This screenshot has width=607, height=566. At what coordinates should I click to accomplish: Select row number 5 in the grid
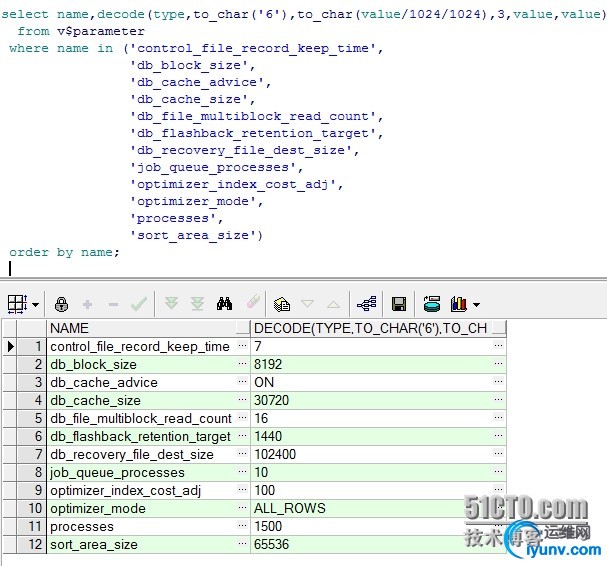32,418
